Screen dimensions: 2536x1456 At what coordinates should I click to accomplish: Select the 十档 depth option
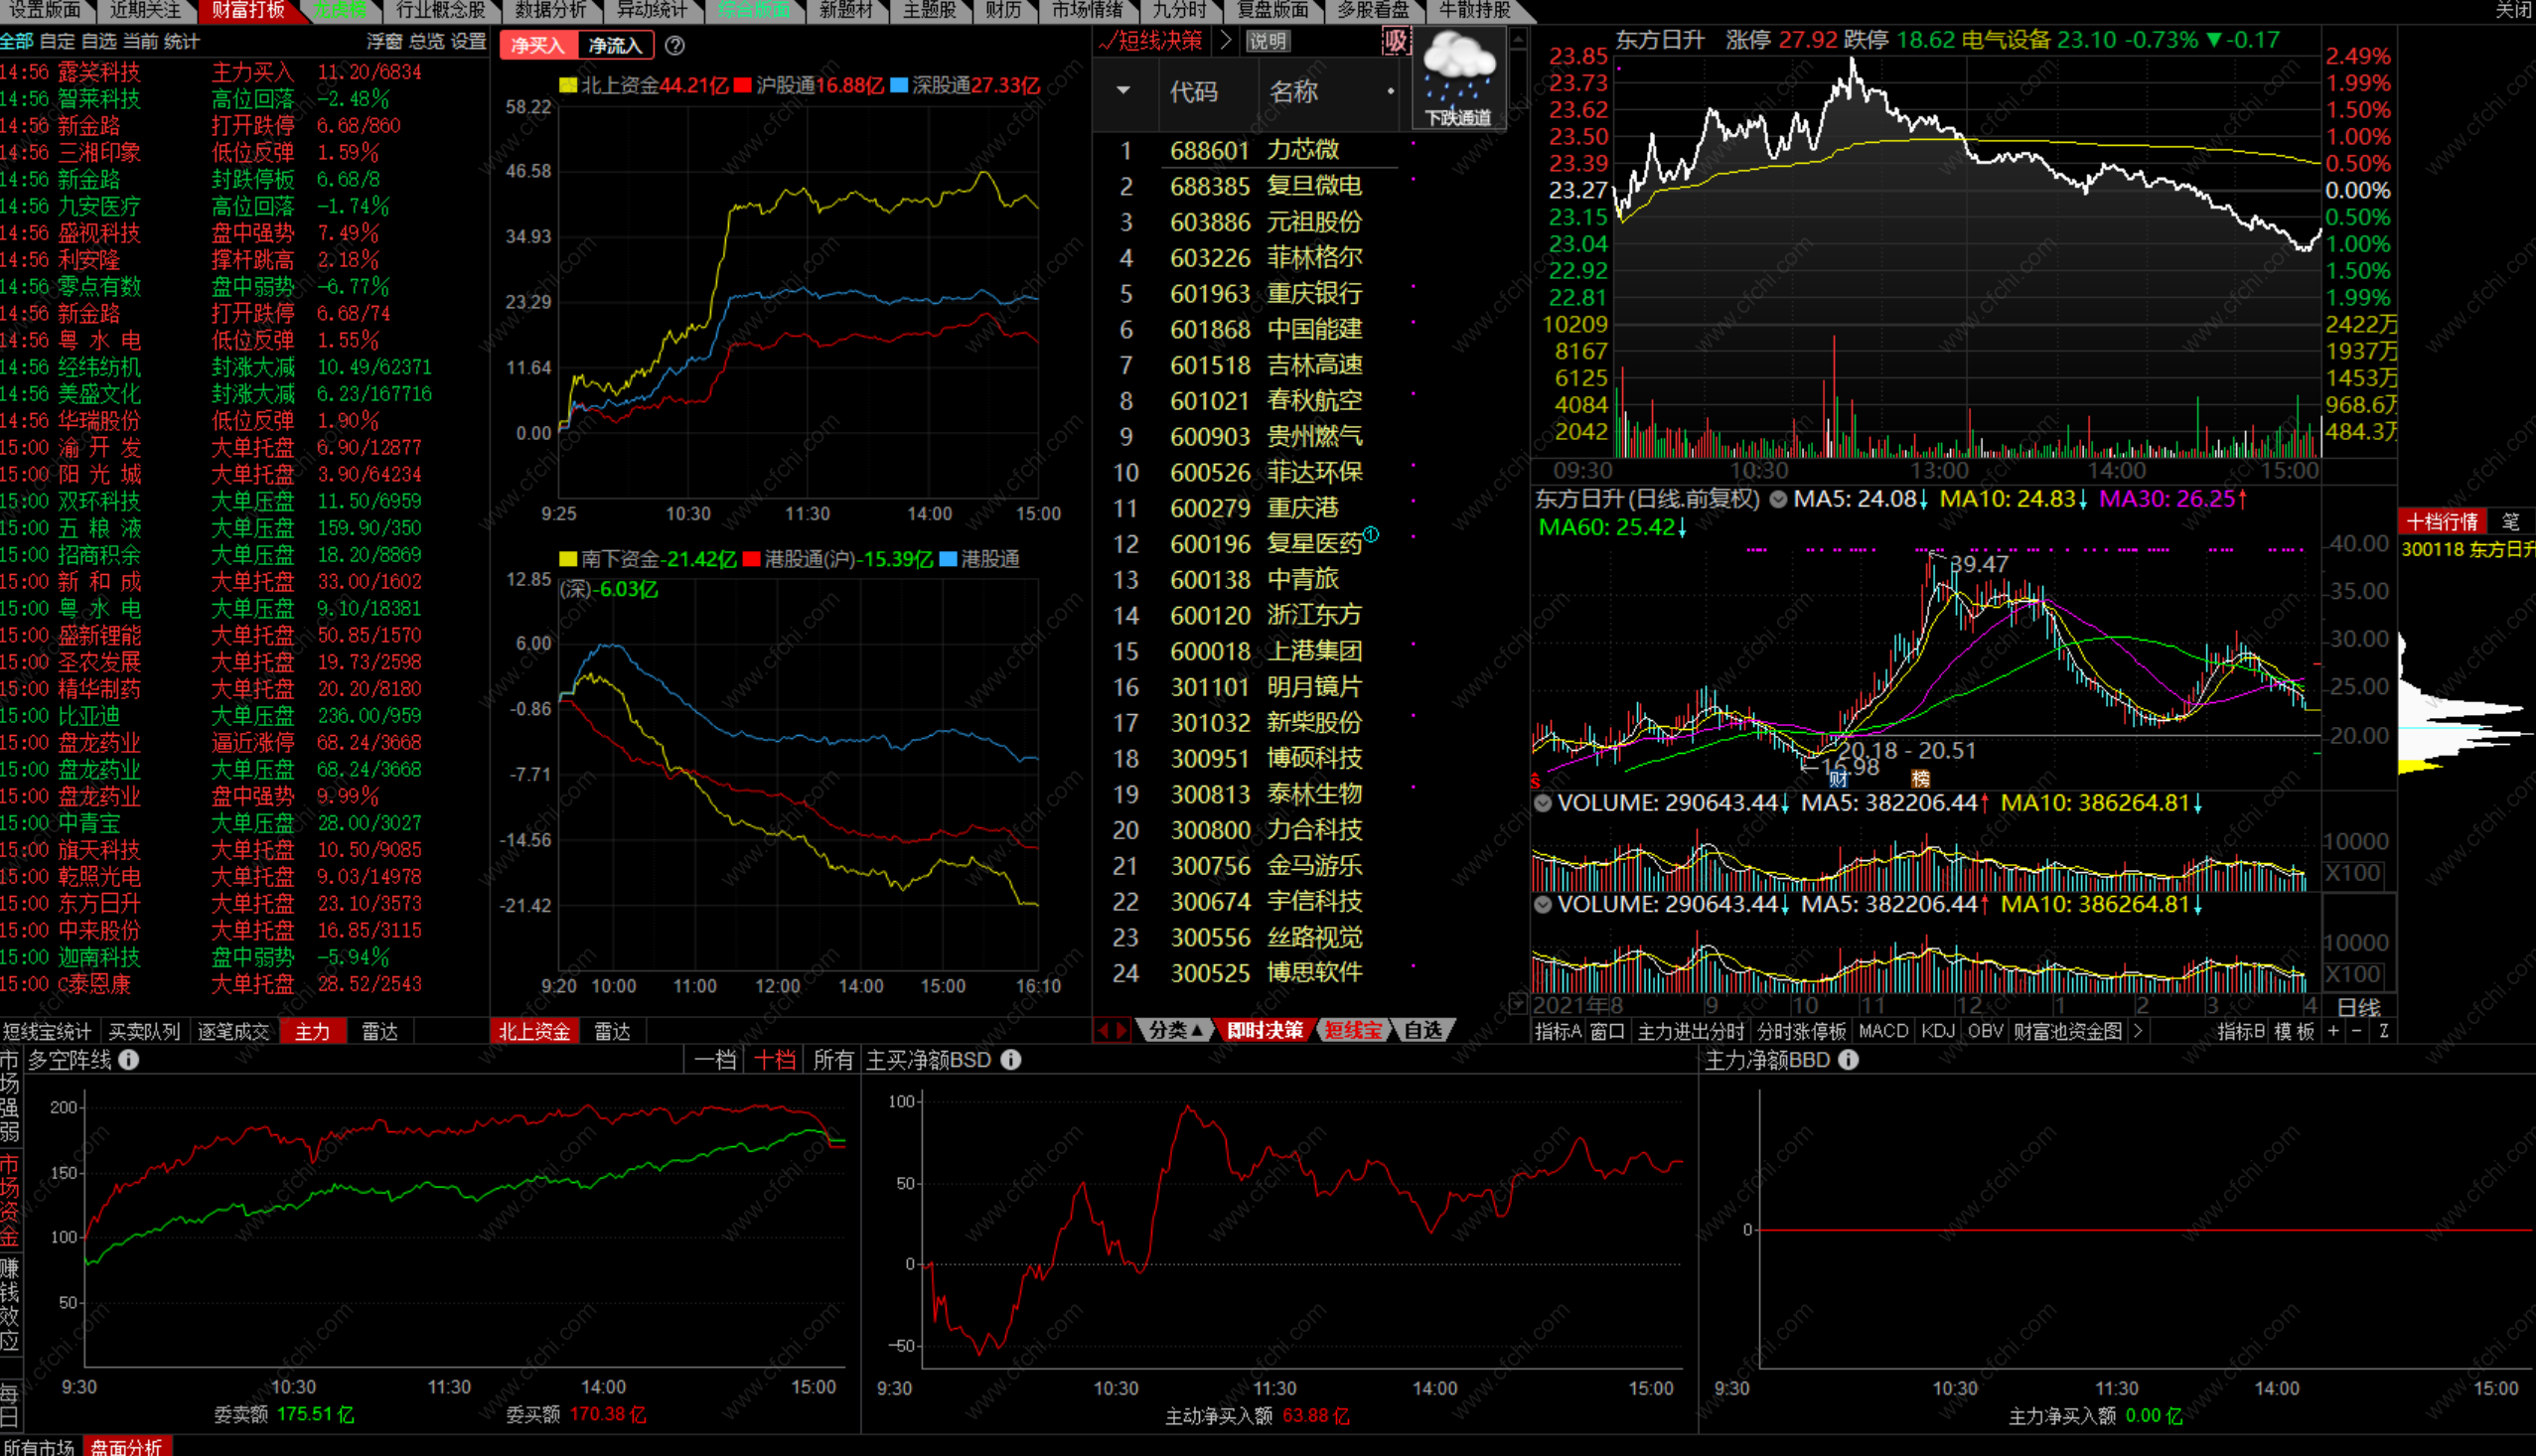click(774, 1059)
